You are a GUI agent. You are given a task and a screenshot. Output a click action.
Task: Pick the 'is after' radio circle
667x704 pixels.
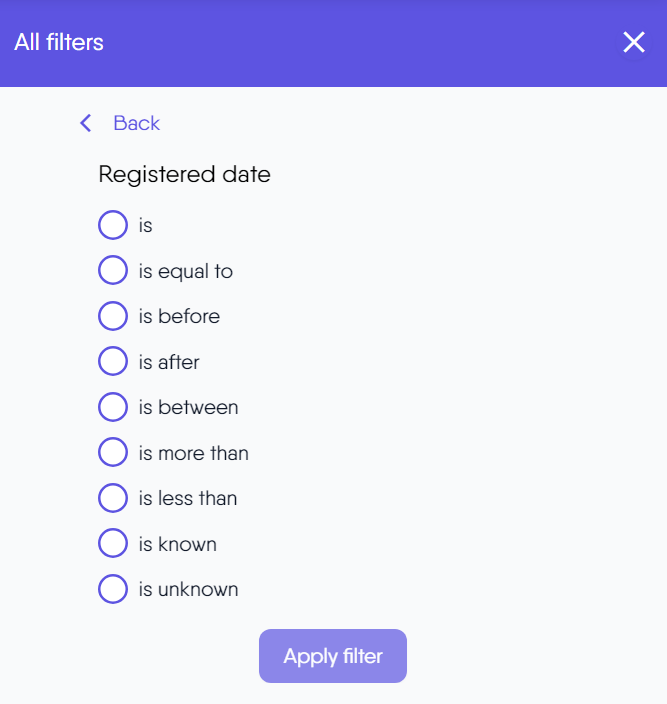[x=113, y=361]
